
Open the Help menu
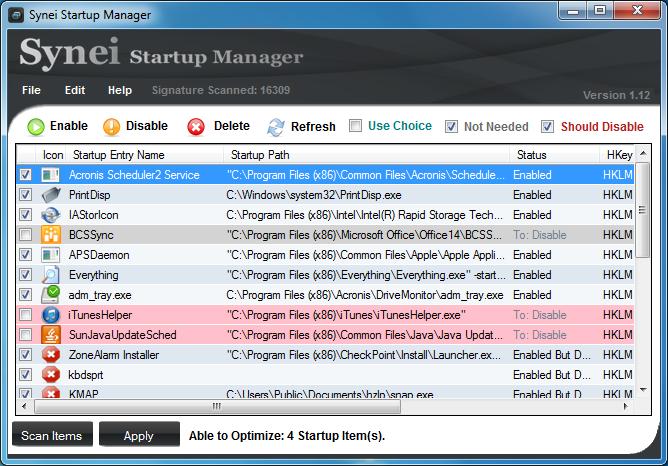coord(120,90)
